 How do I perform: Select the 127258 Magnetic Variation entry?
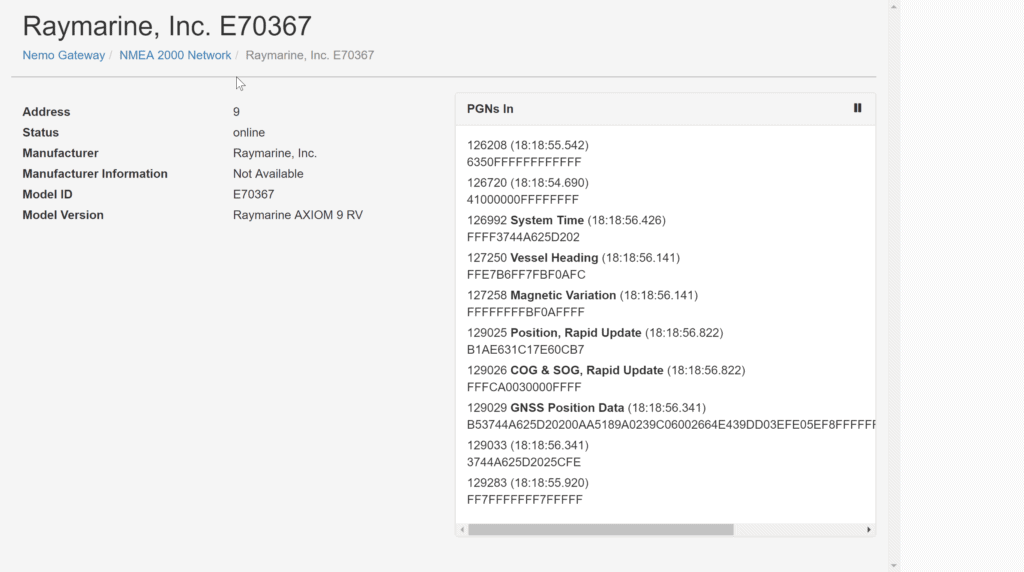coord(583,304)
